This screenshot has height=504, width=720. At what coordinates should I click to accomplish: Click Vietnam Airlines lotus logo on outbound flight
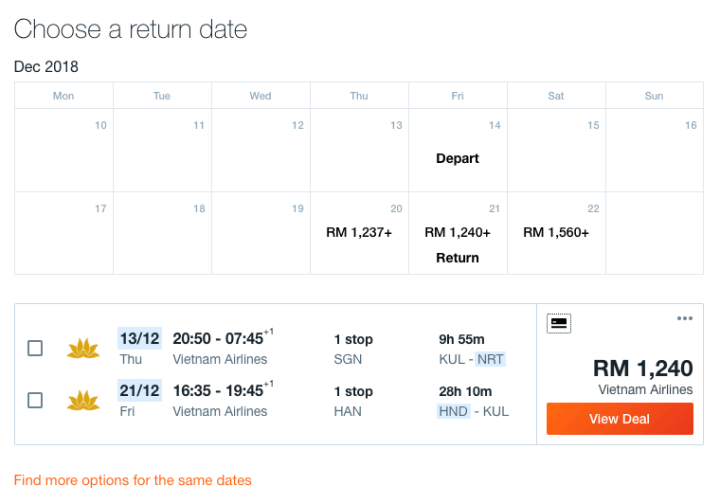pos(83,348)
